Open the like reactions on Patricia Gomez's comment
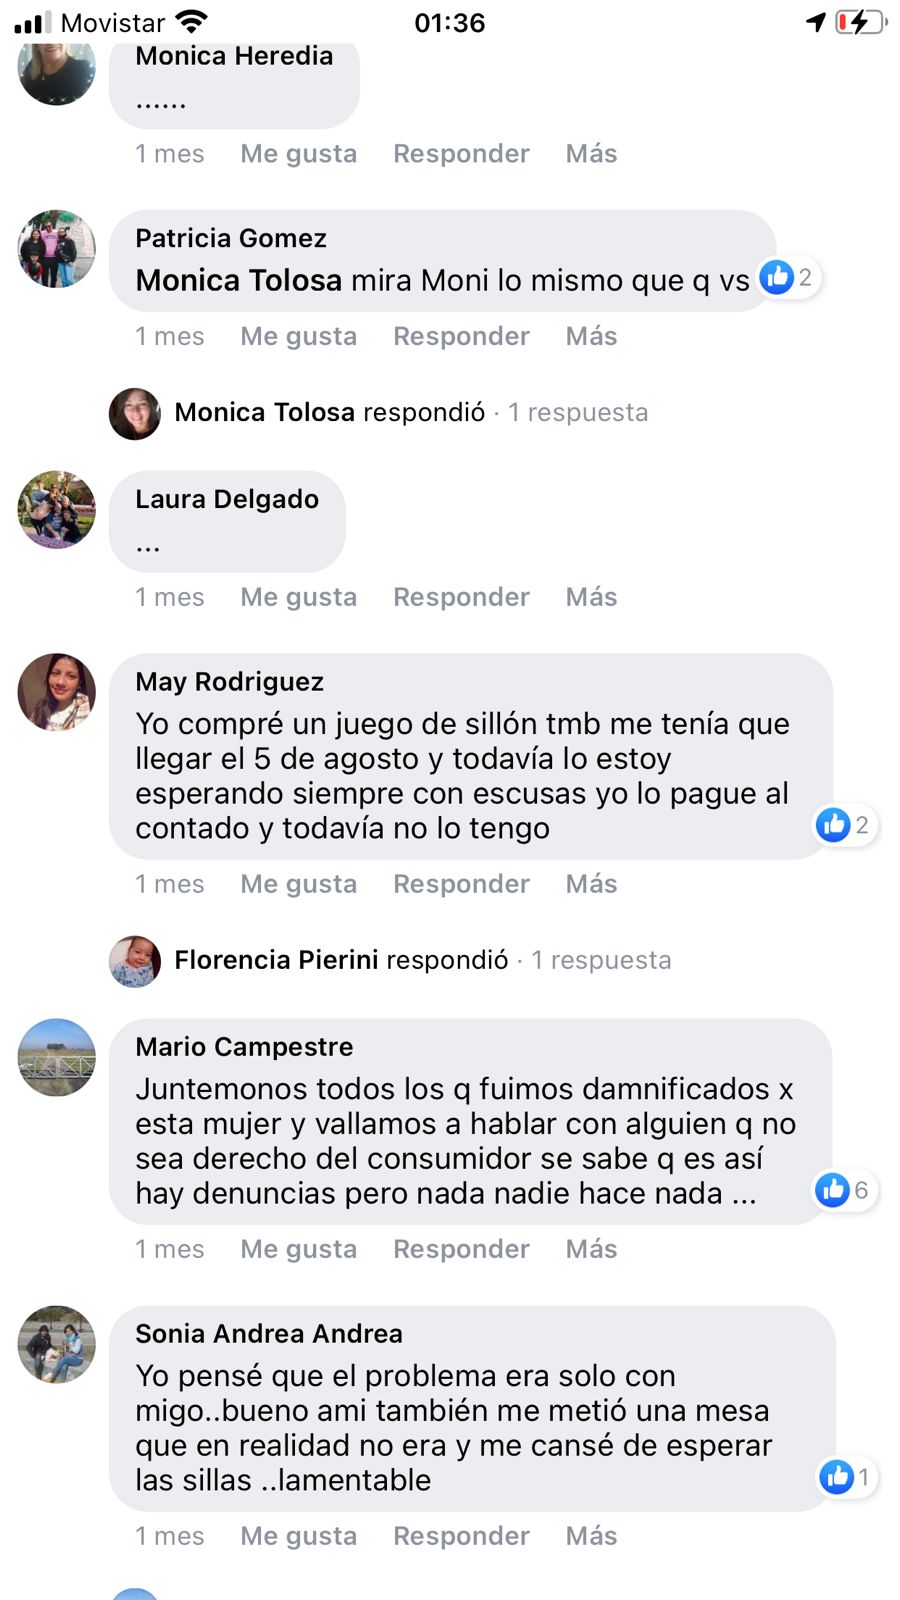 click(x=790, y=277)
